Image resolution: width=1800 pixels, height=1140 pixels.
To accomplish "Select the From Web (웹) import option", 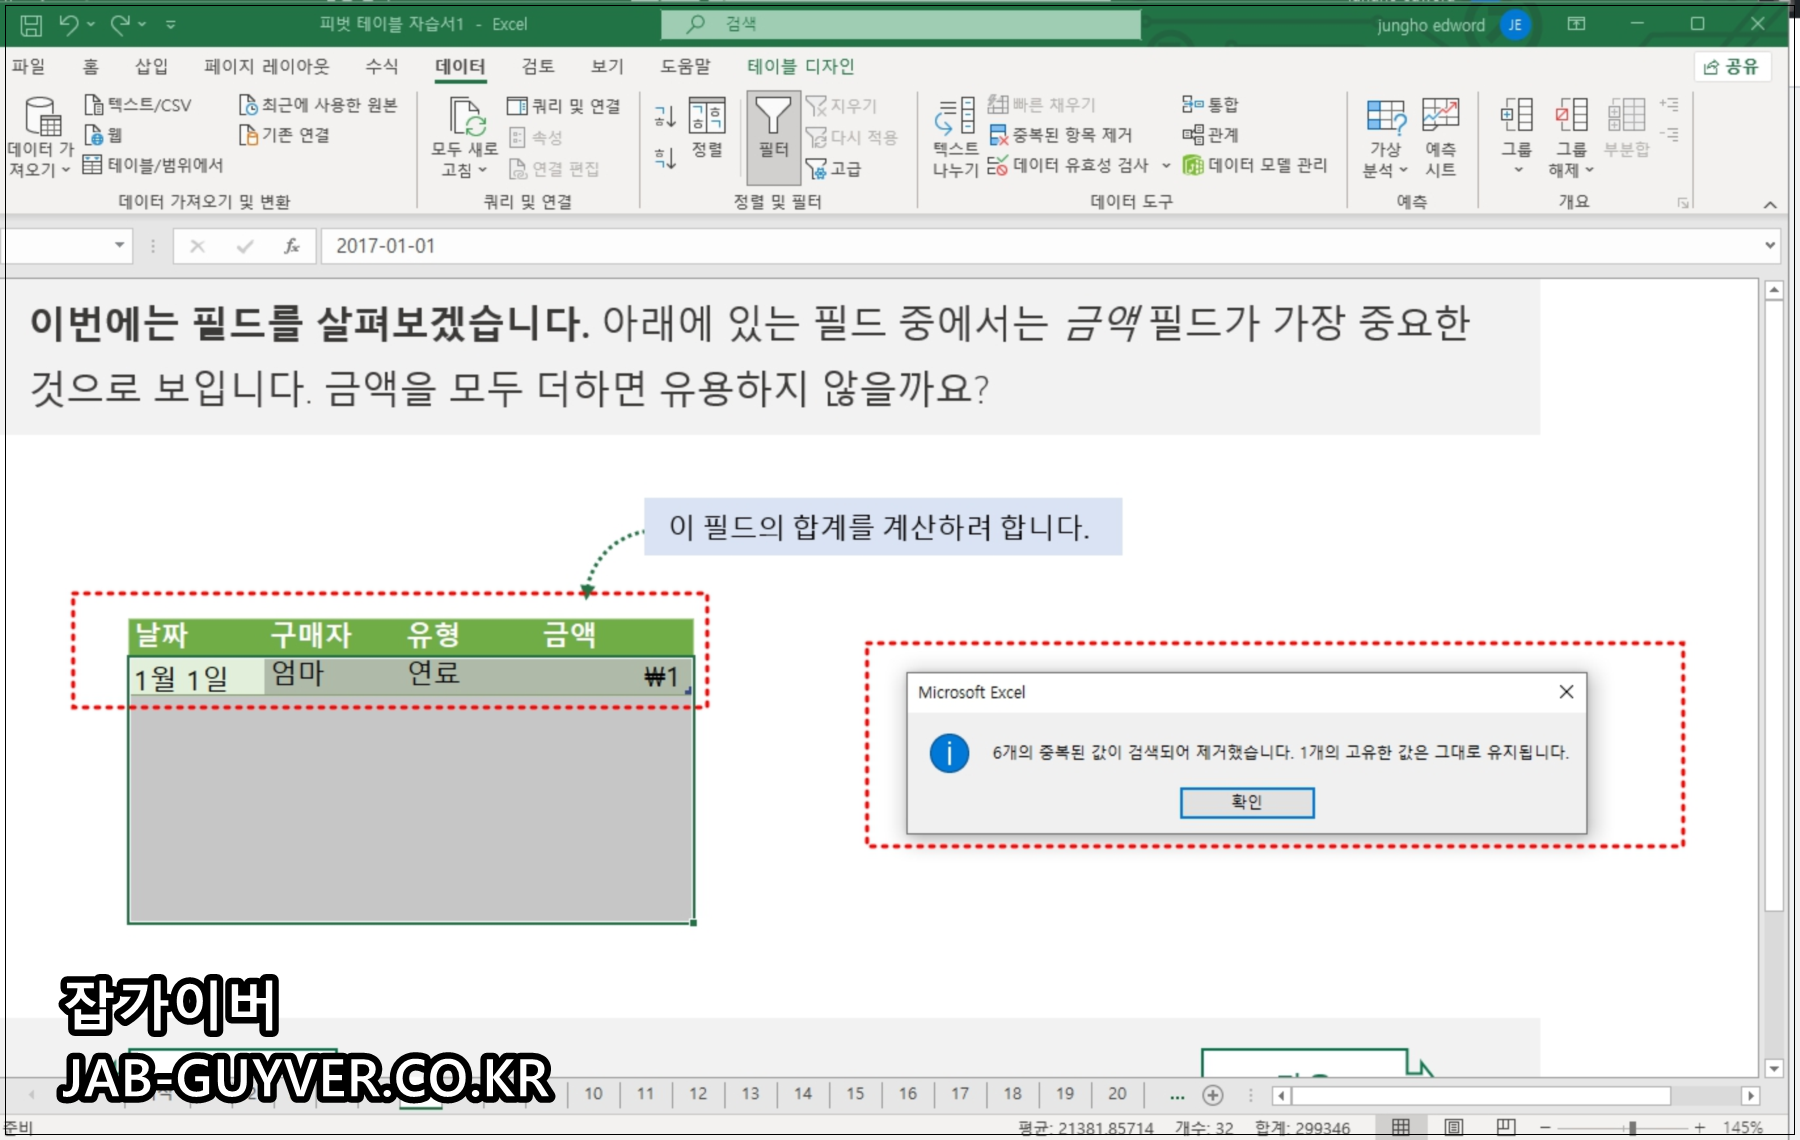I will point(103,135).
